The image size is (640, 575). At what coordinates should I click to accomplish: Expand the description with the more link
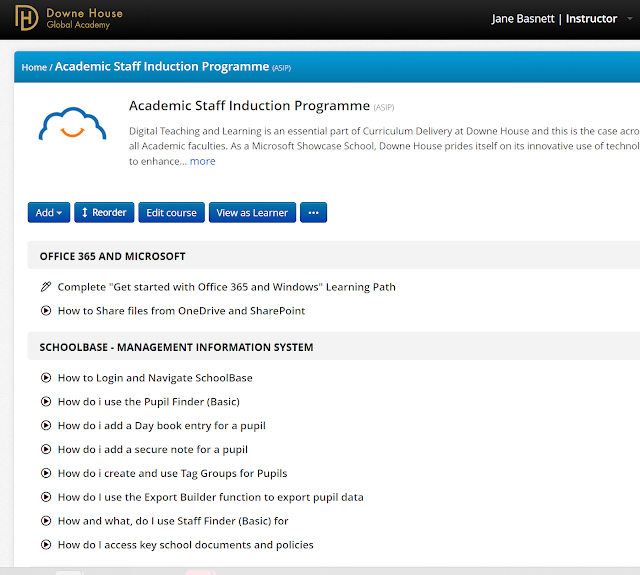tap(202, 161)
